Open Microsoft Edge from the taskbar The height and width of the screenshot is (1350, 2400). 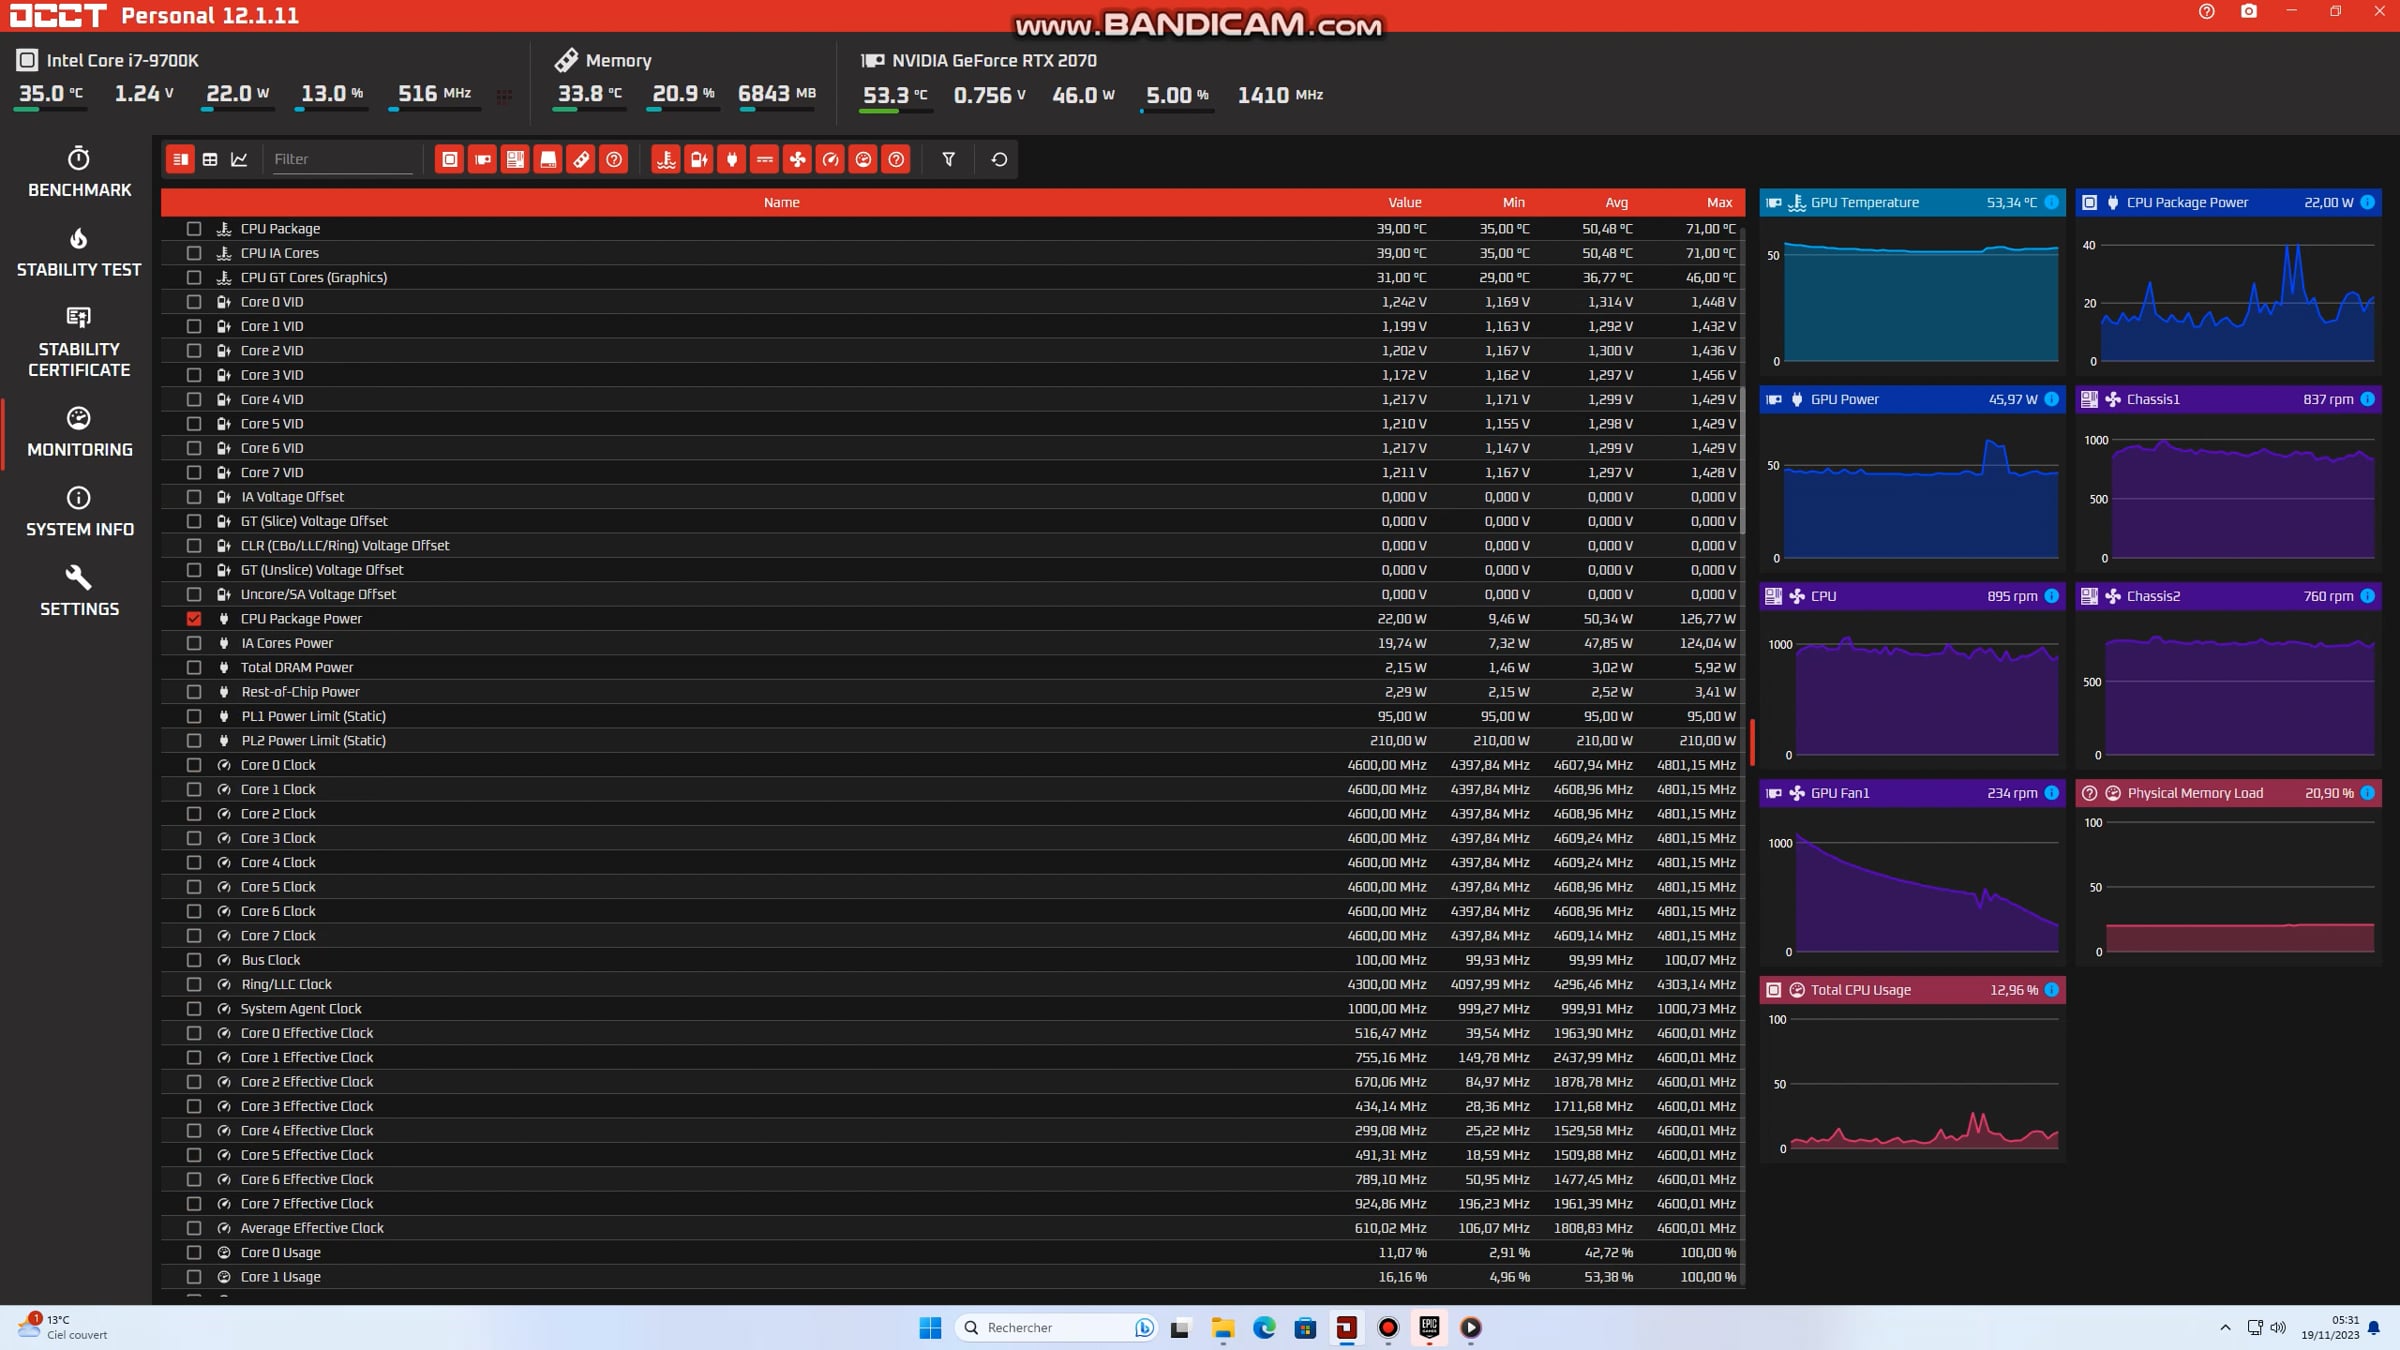pos(1264,1327)
